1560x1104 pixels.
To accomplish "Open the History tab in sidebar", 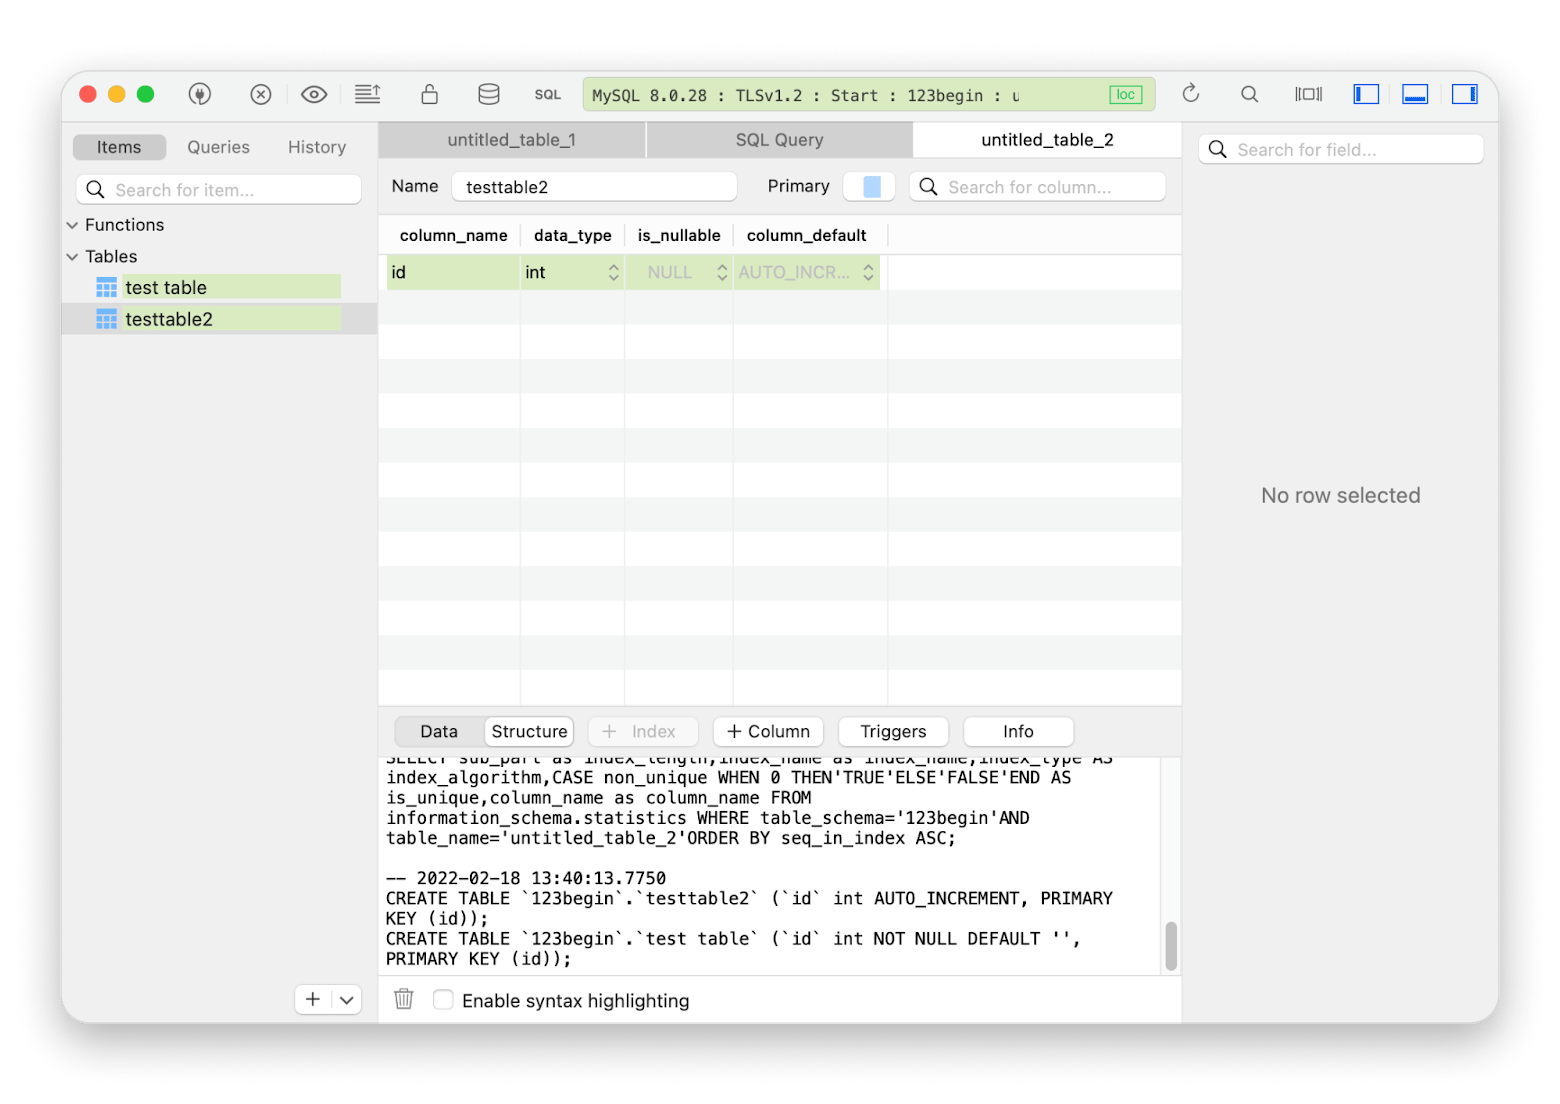I will (316, 147).
